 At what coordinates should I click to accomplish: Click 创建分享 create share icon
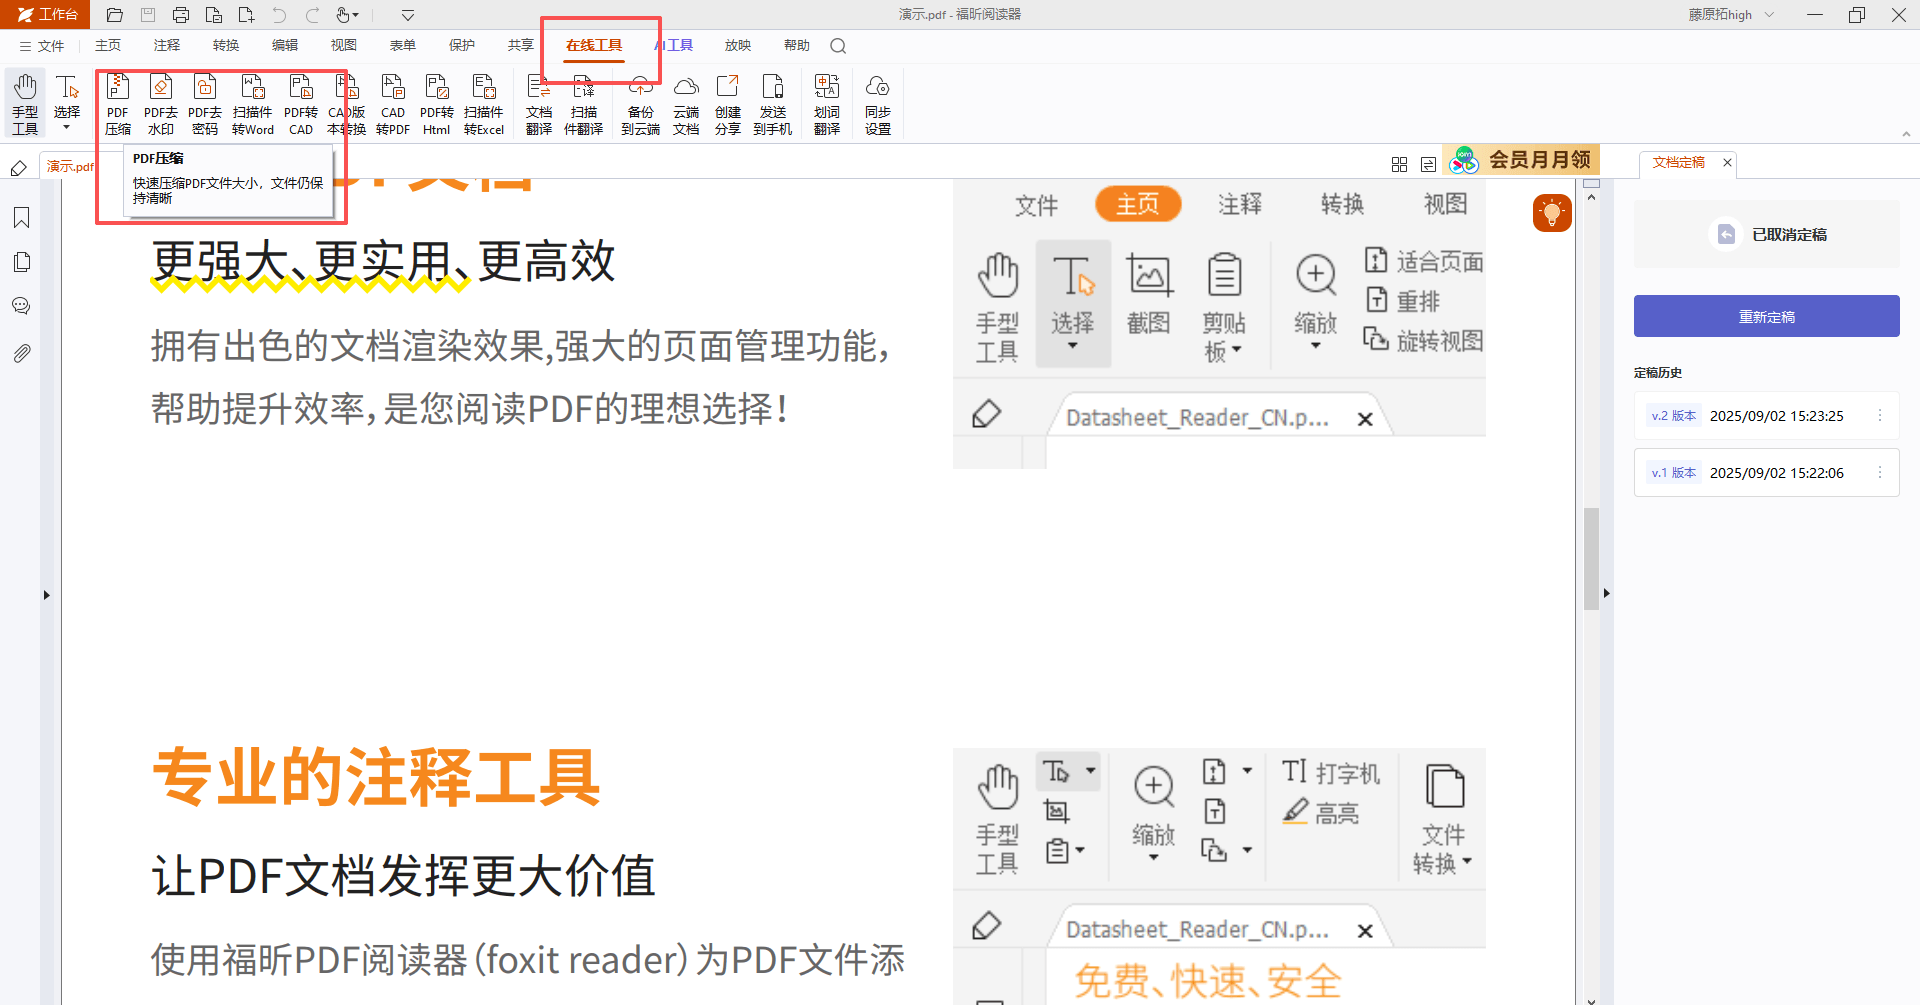[x=728, y=104]
